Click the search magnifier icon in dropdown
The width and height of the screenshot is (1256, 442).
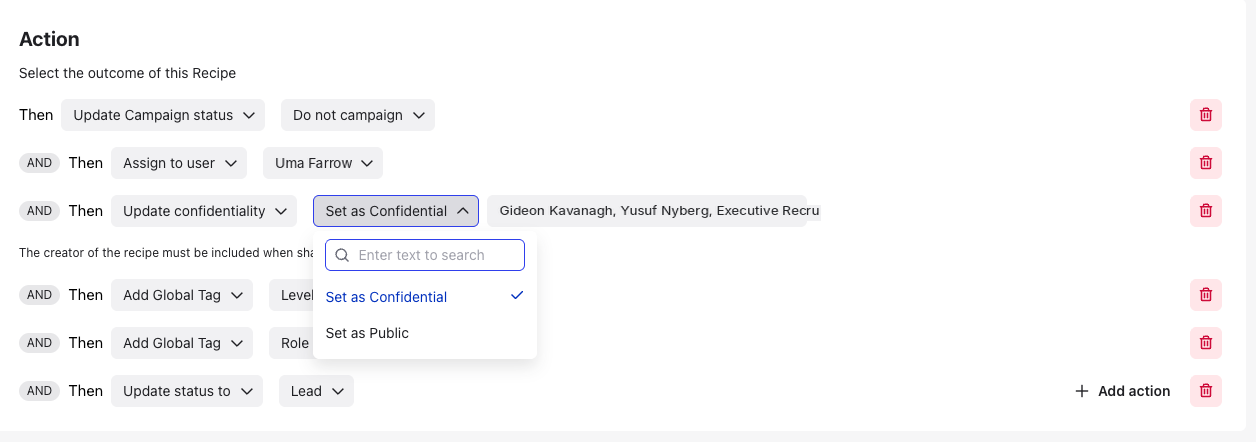click(x=342, y=255)
